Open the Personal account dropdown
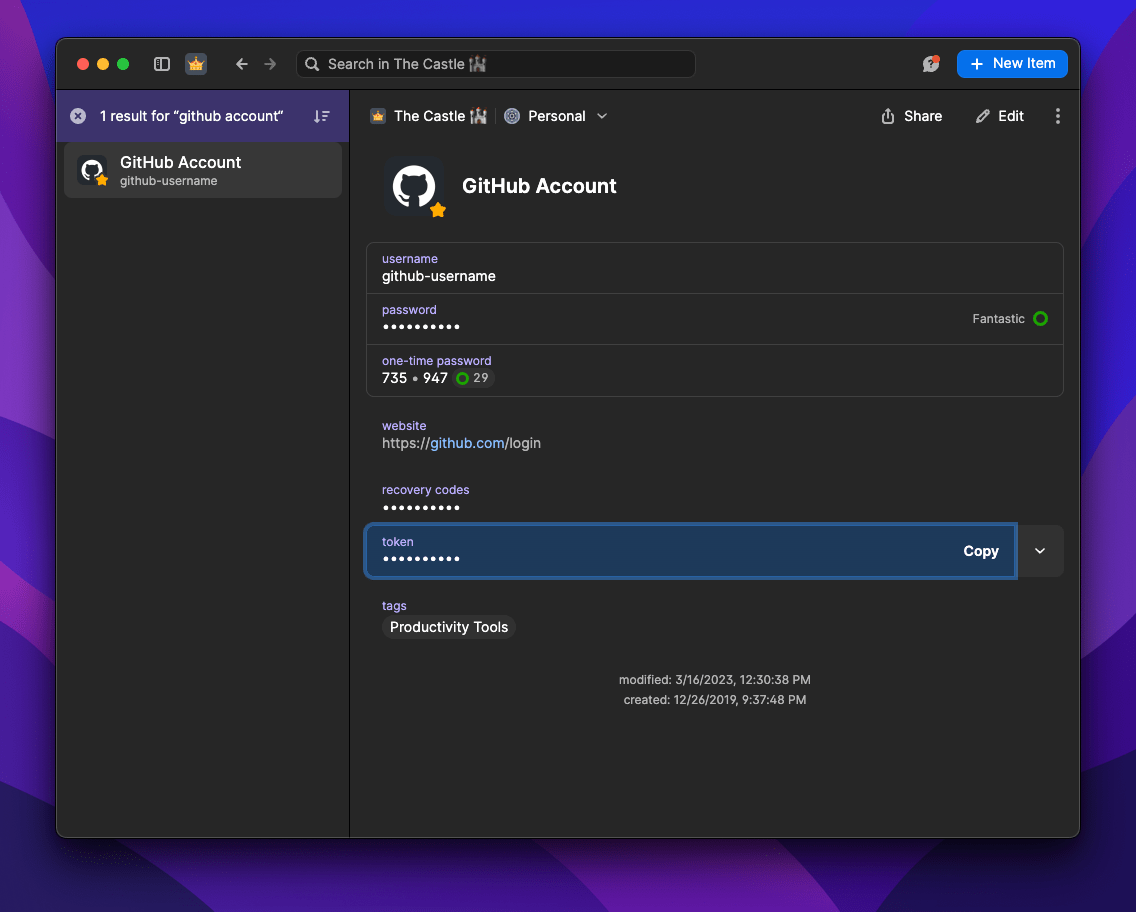1136x912 pixels. coord(556,116)
